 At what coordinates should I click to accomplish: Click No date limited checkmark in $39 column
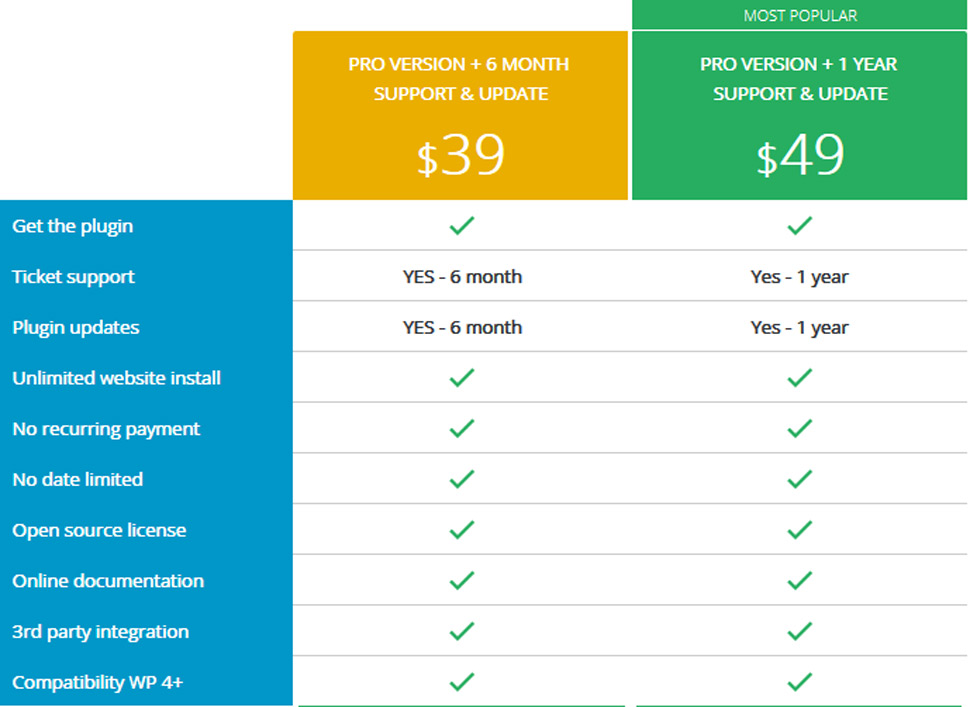click(461, 480)
